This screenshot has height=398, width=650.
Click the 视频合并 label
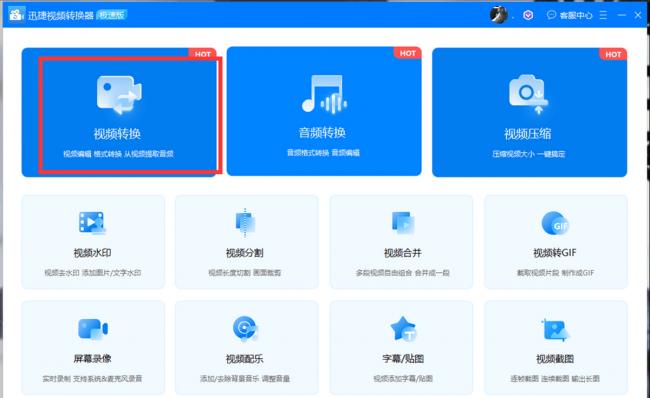pos(403,253)
